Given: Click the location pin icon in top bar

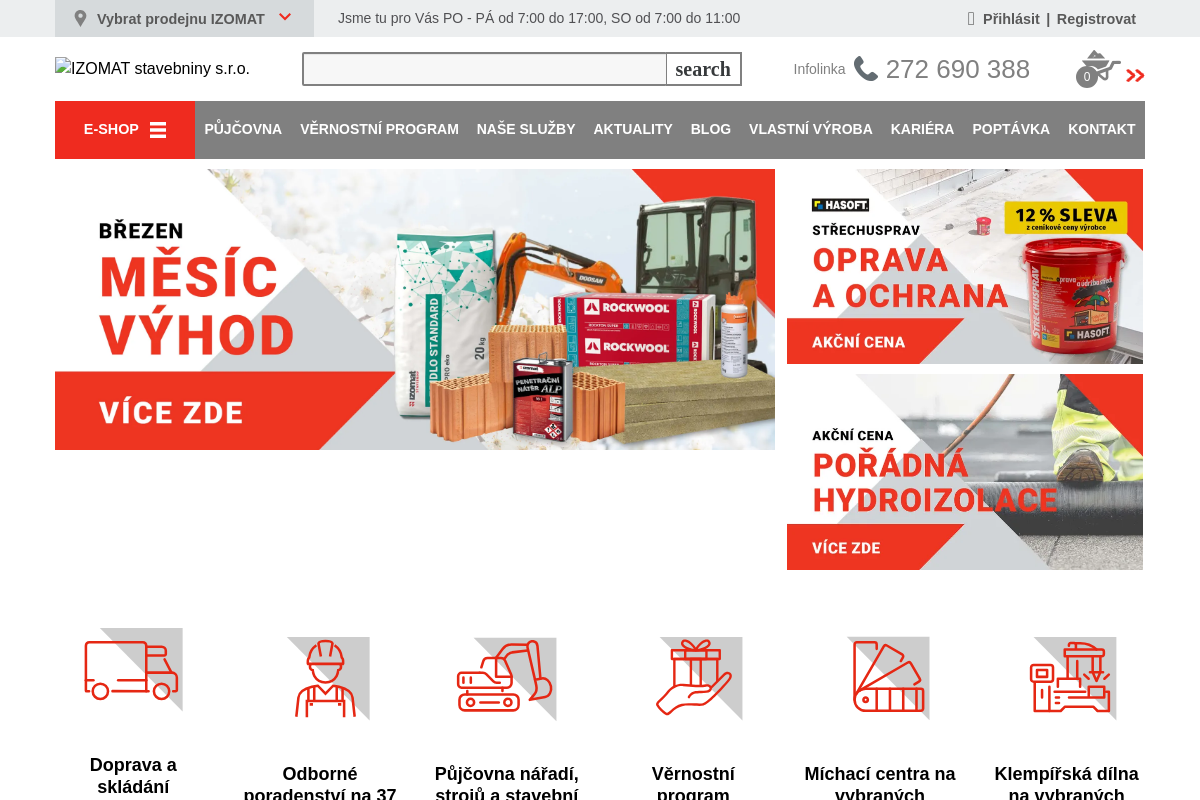Looking at the screenshot, I should (x=81, y=19).
